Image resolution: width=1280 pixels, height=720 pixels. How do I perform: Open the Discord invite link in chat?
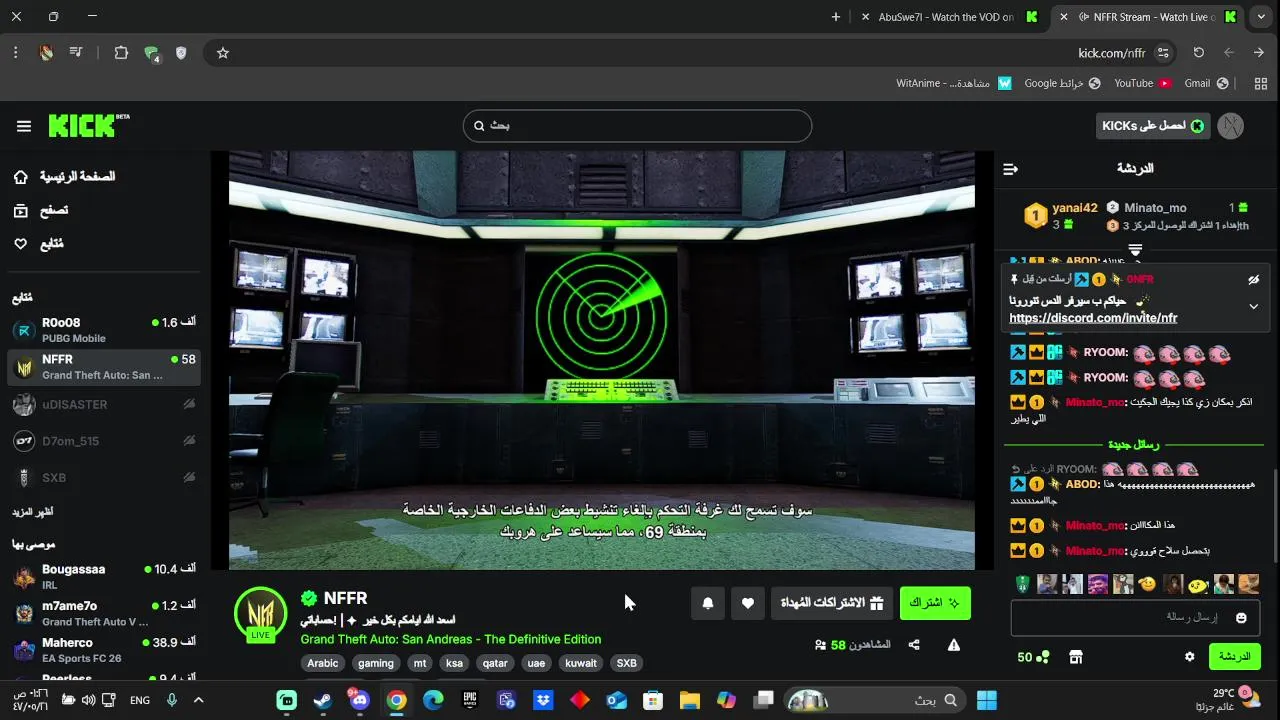(1093, 318)
